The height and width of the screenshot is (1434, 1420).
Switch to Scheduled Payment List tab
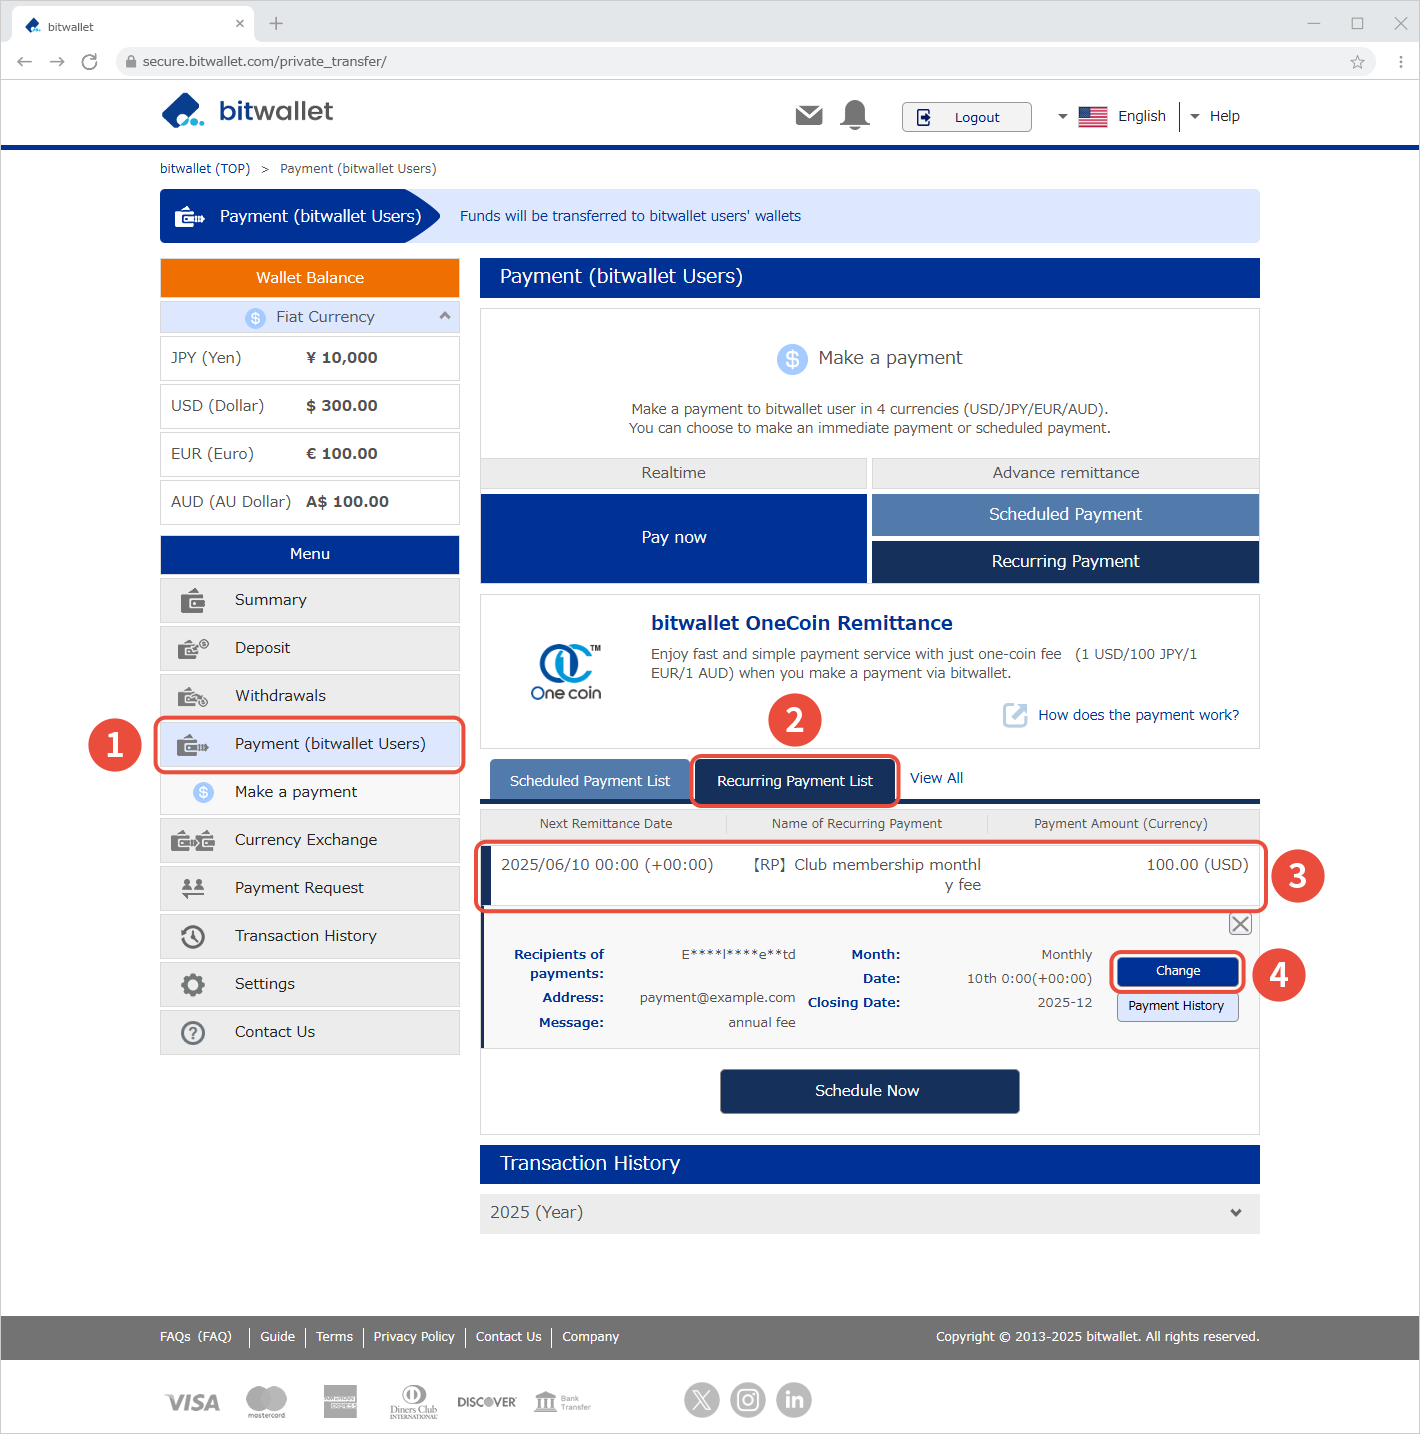[590, 780]
